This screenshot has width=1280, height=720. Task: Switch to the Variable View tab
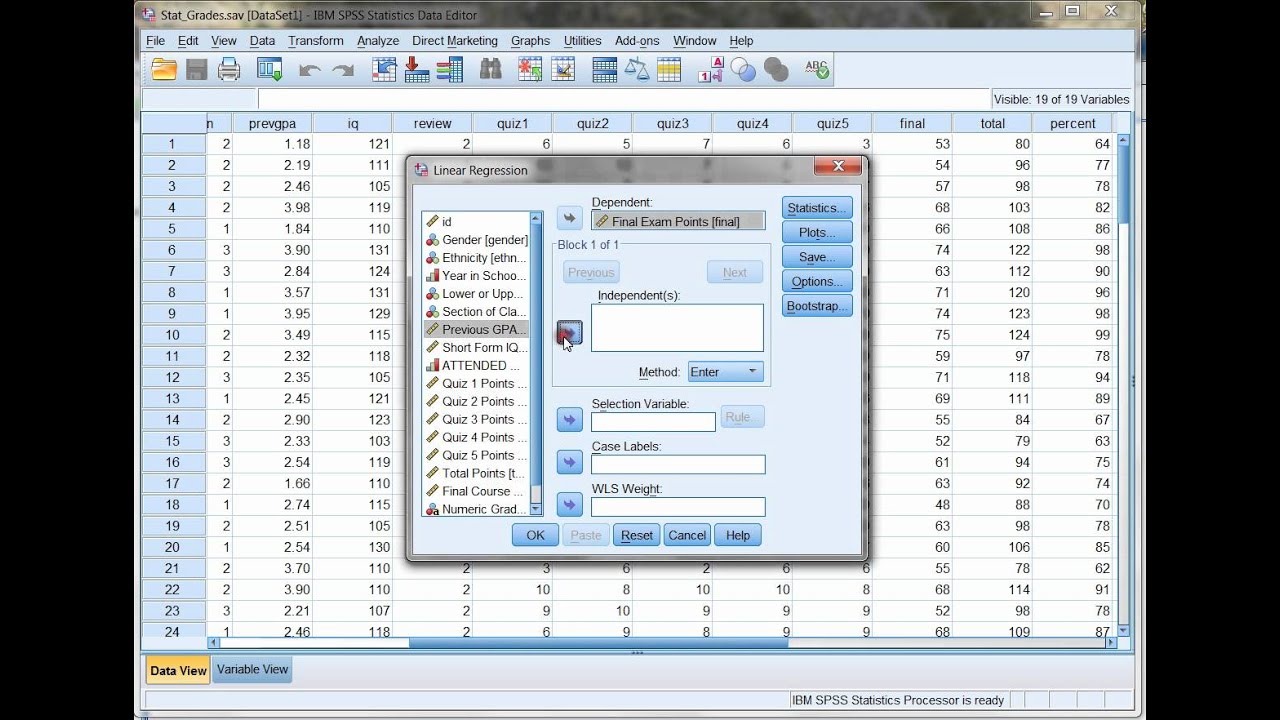point(252,669)
